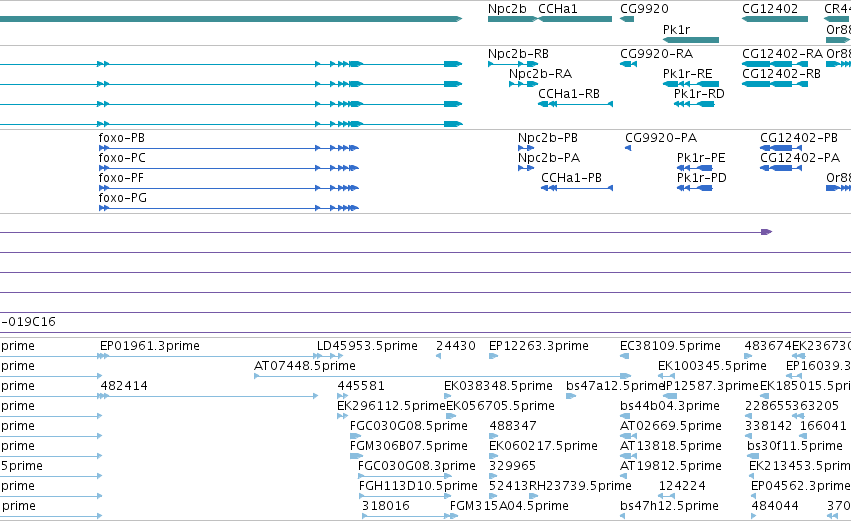Select the Npc2b-PB protein label
Image resolution: width=851 pixels, height=521 pixels.
(548, 138)
